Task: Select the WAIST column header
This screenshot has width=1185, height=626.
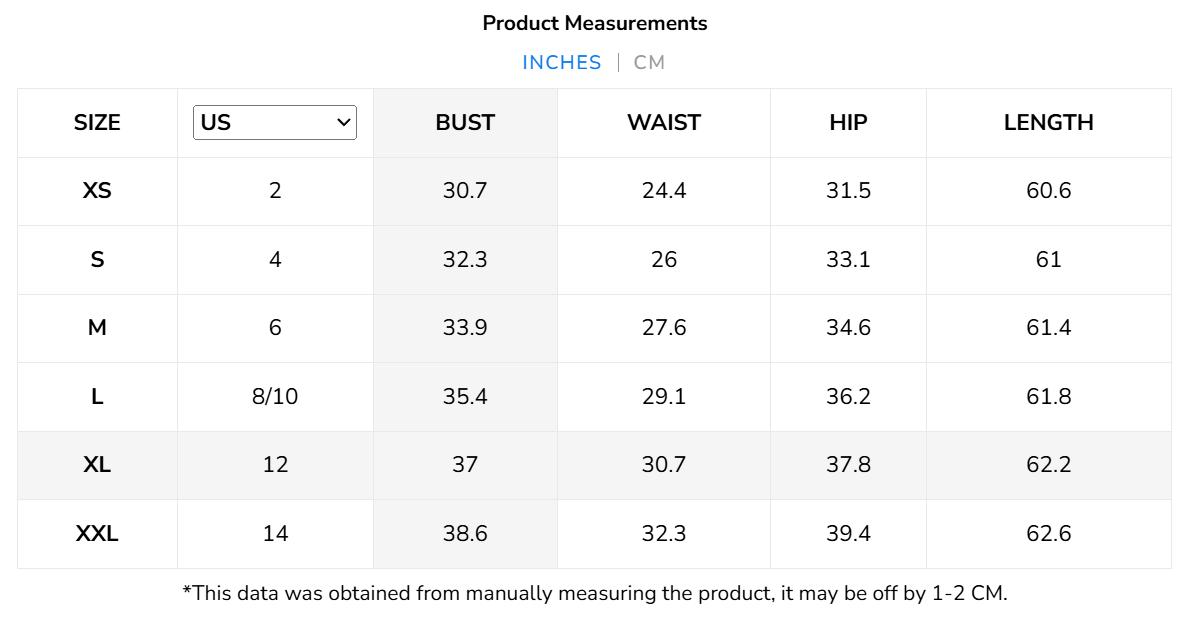Action: 663,123
